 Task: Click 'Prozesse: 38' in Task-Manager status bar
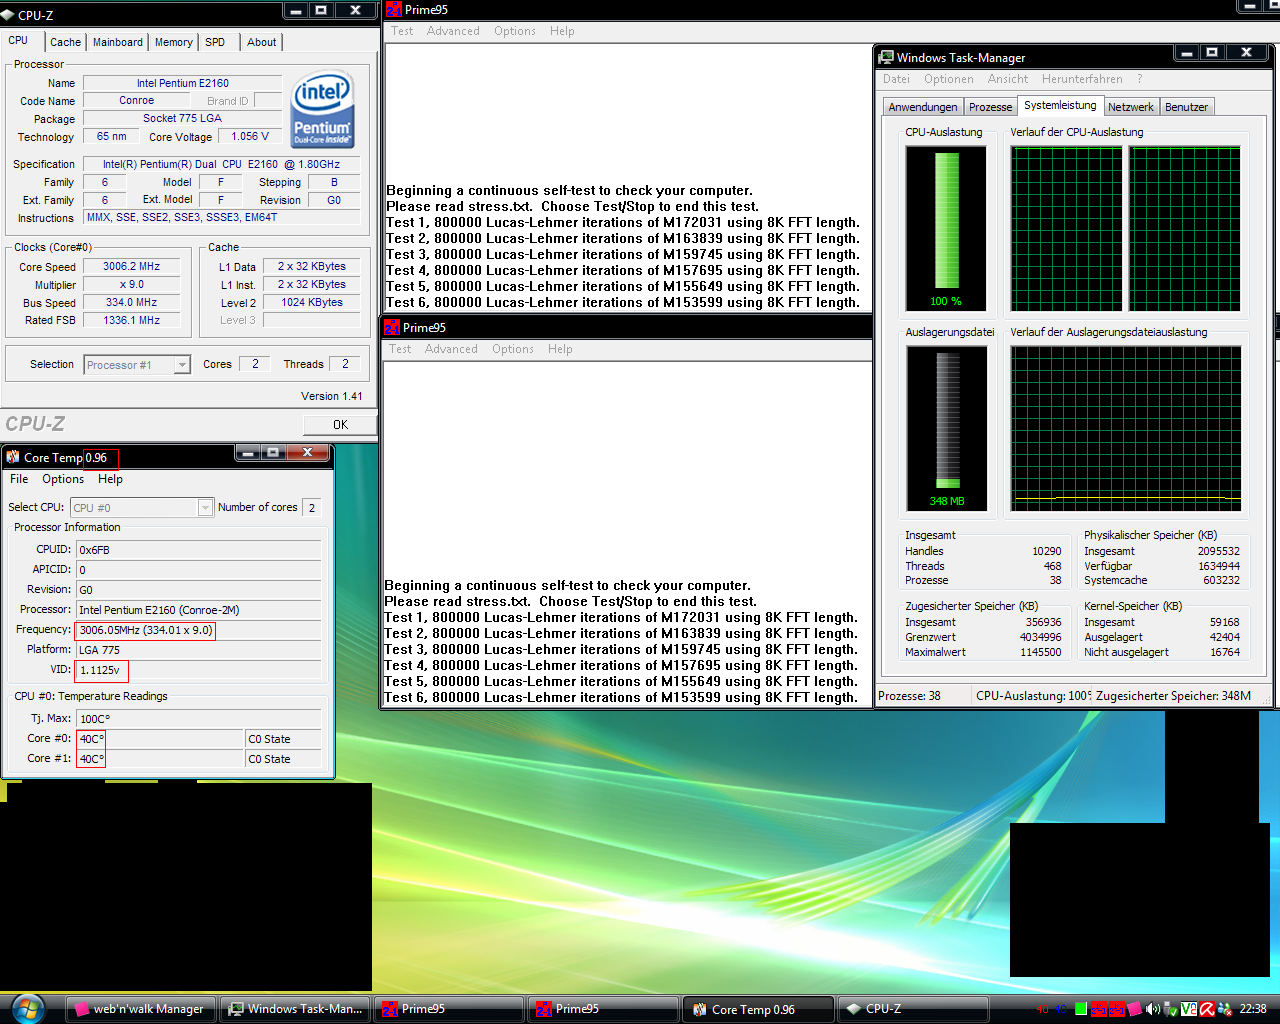909,696
